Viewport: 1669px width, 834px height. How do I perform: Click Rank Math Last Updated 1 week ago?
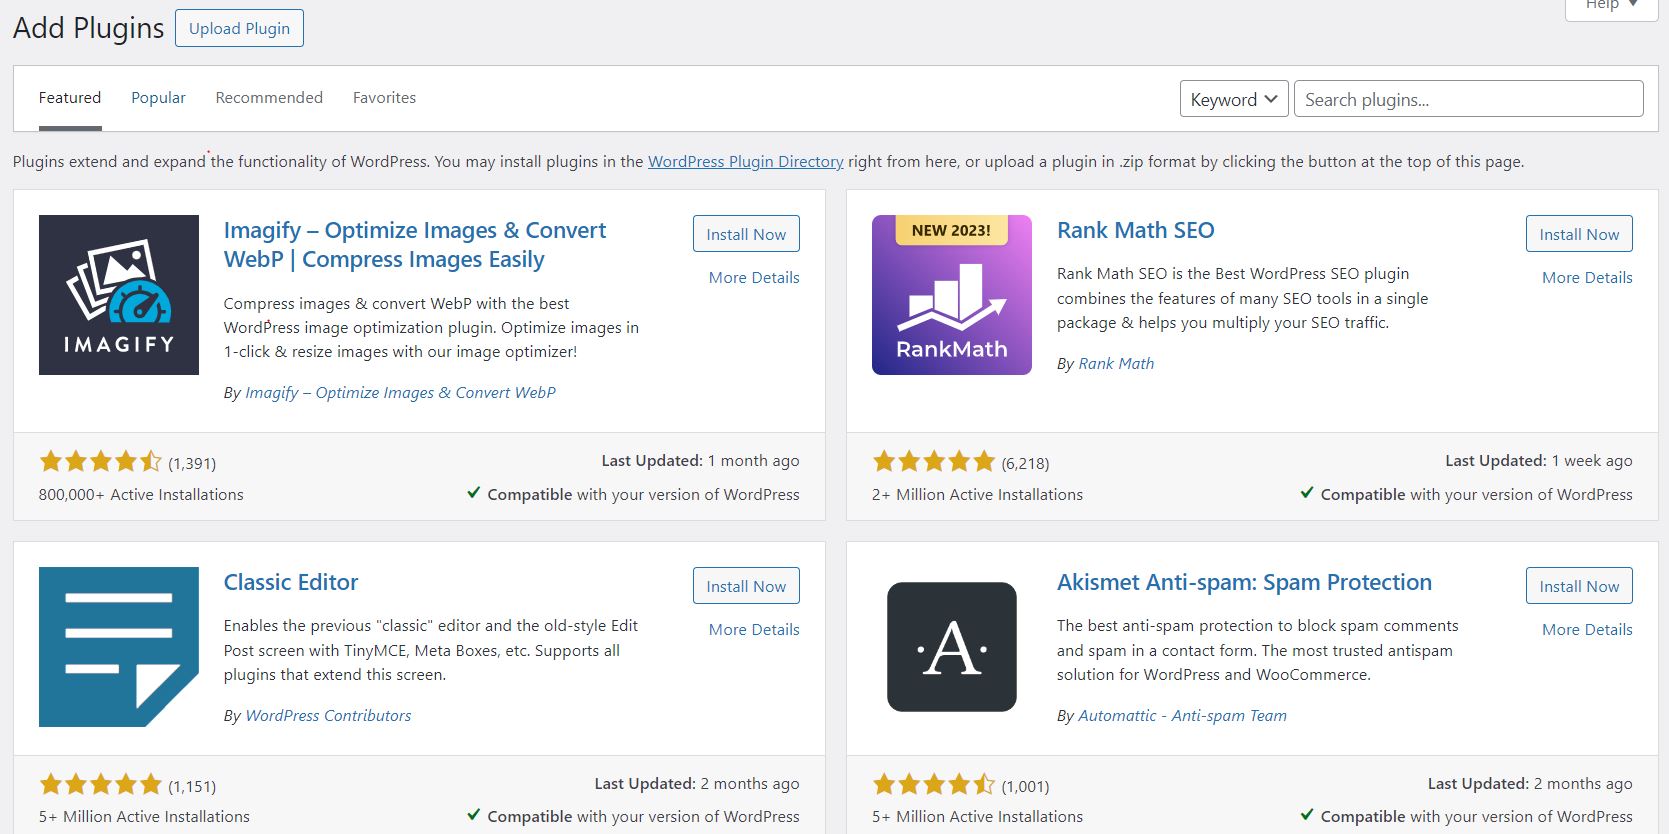[1539, 461]
